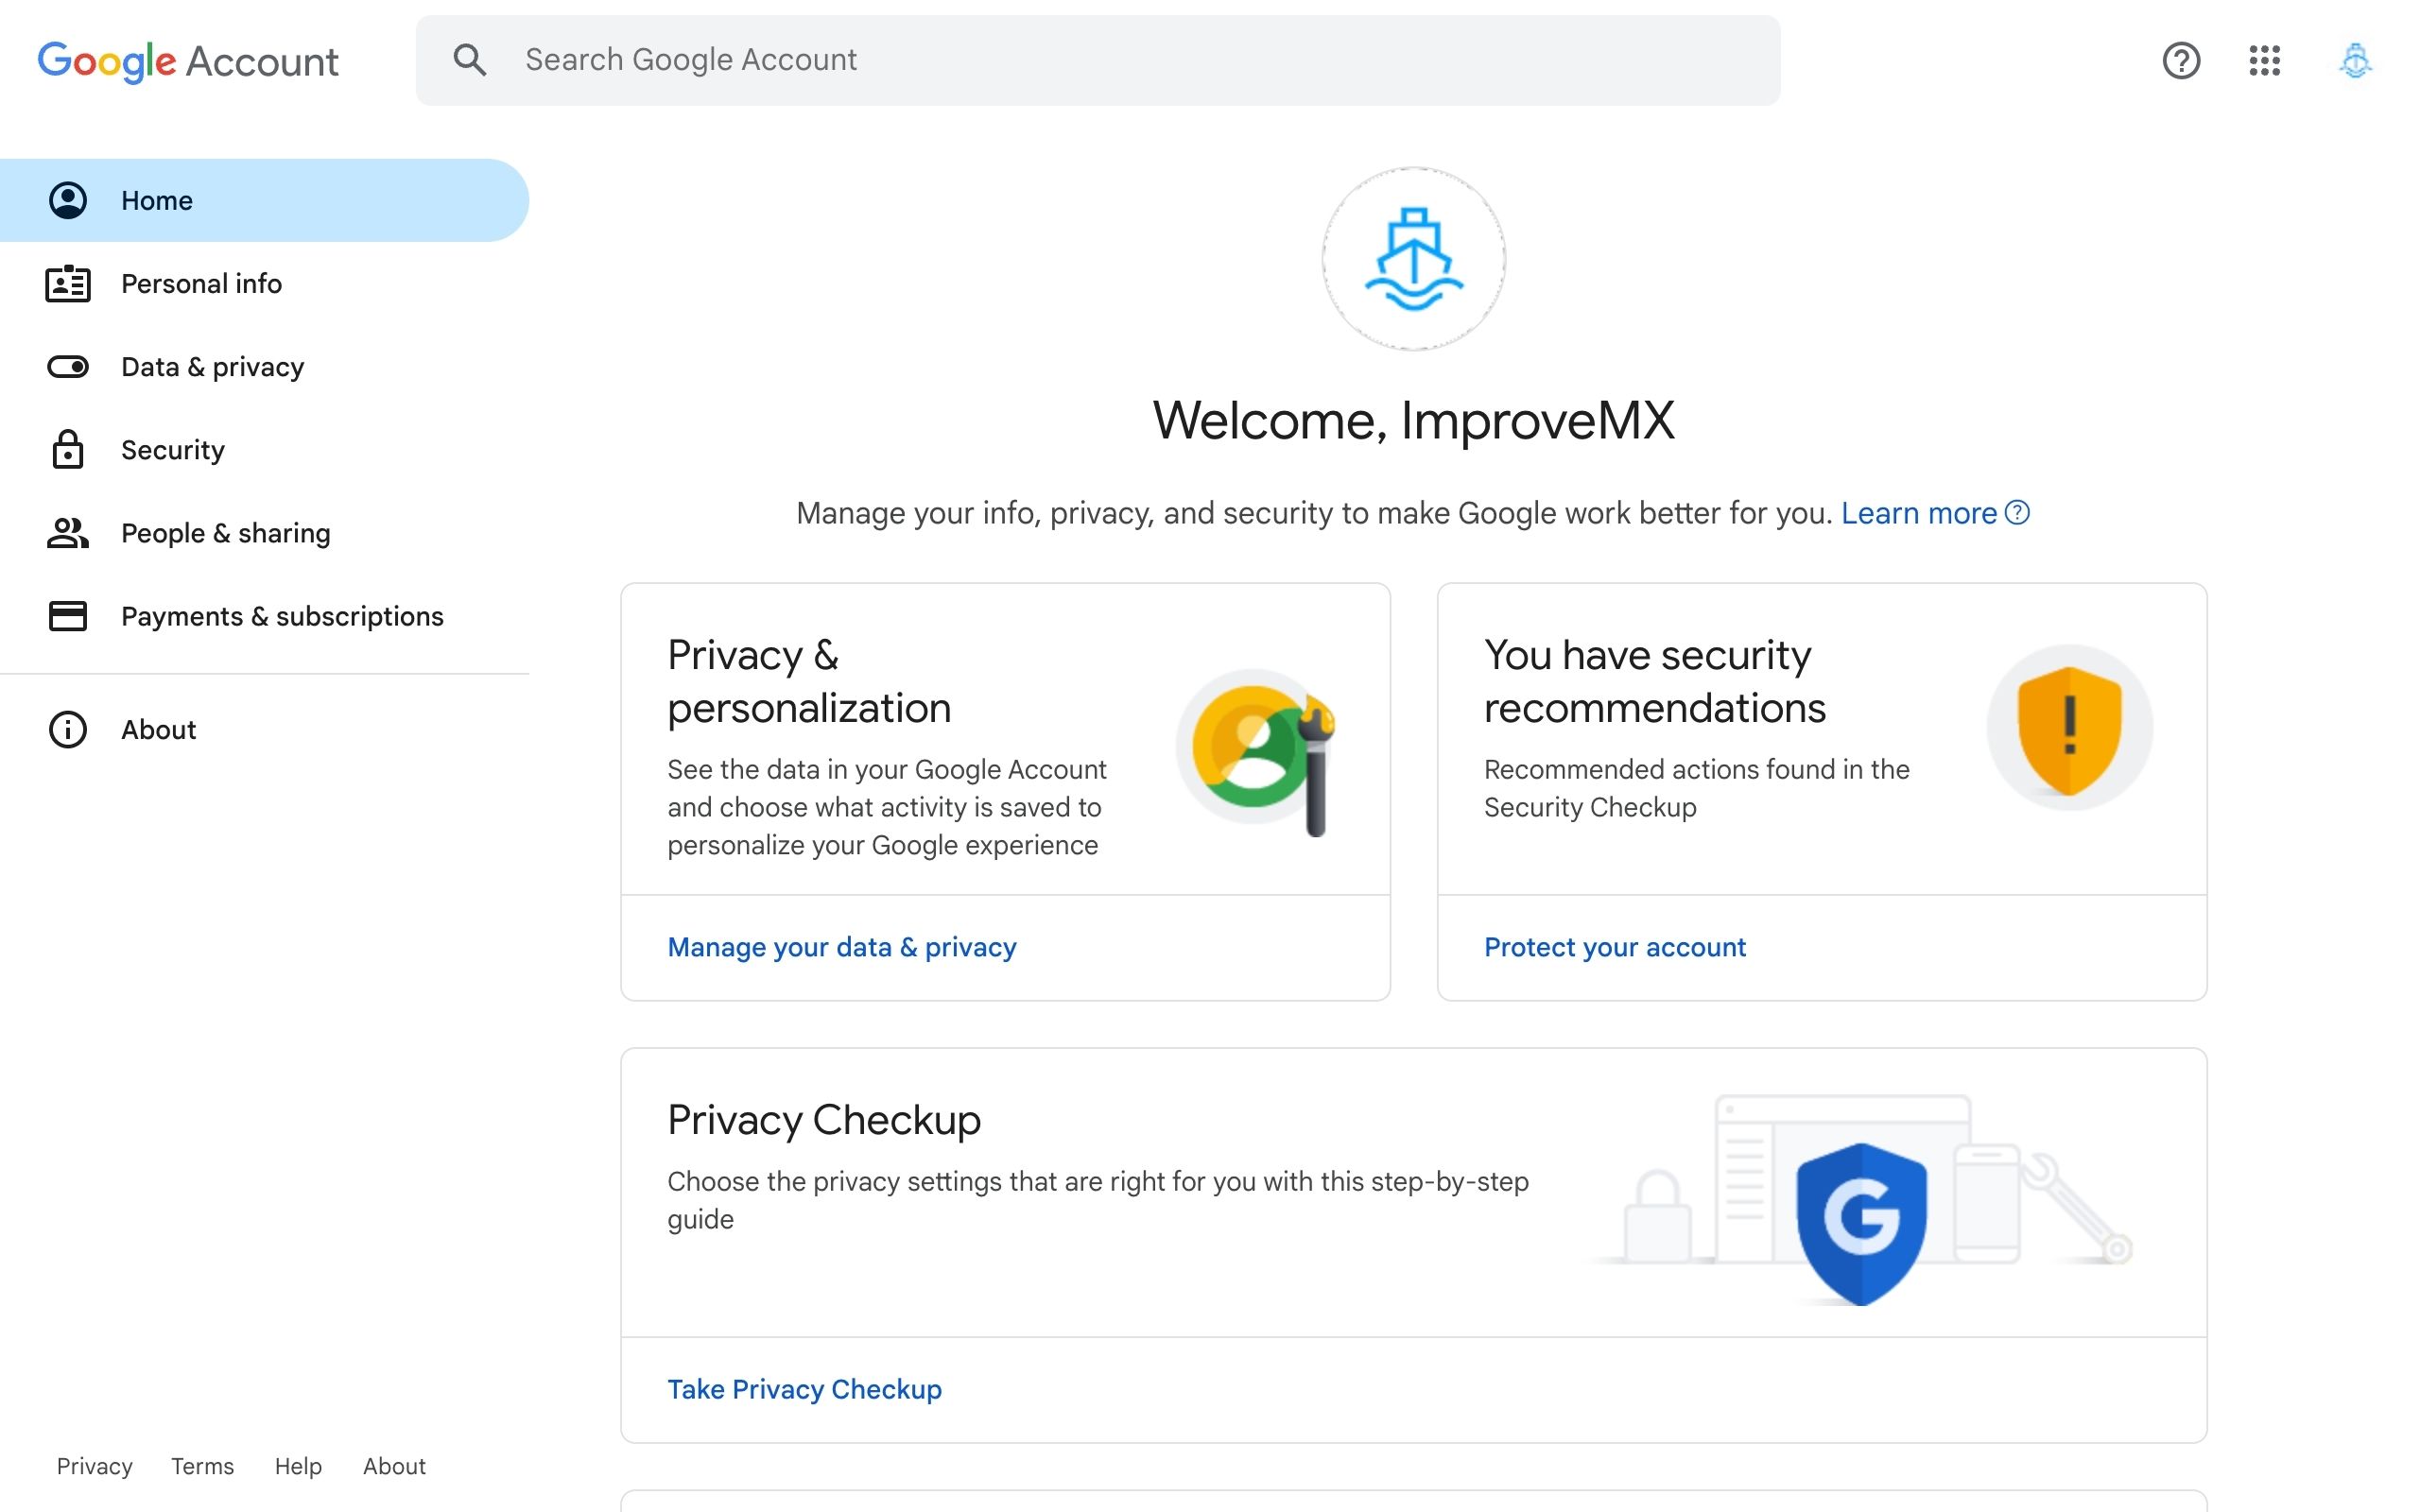Click the Protect your account link

(x=1614, y=947)
